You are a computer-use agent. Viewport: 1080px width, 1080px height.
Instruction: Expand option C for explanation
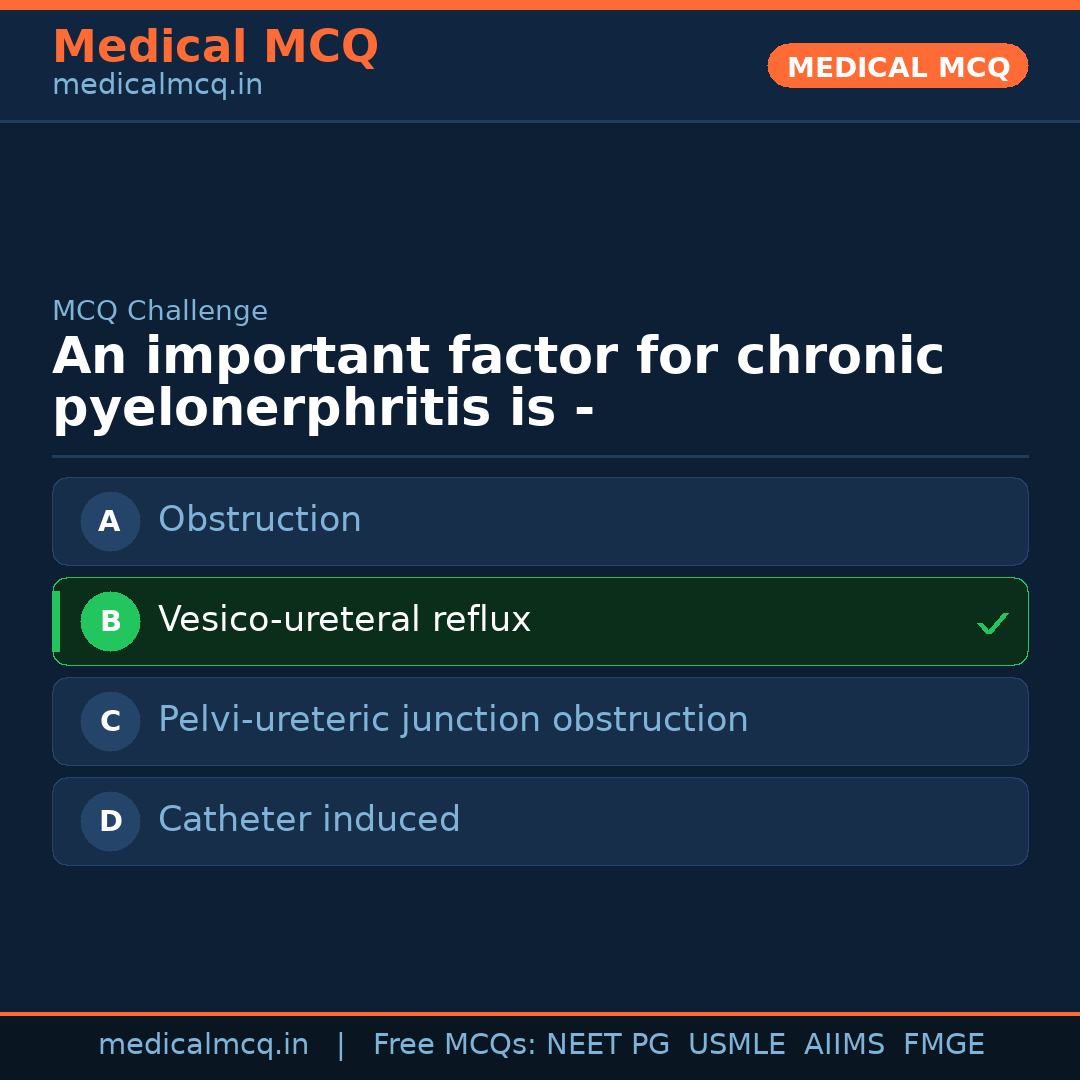coord(540,721)
